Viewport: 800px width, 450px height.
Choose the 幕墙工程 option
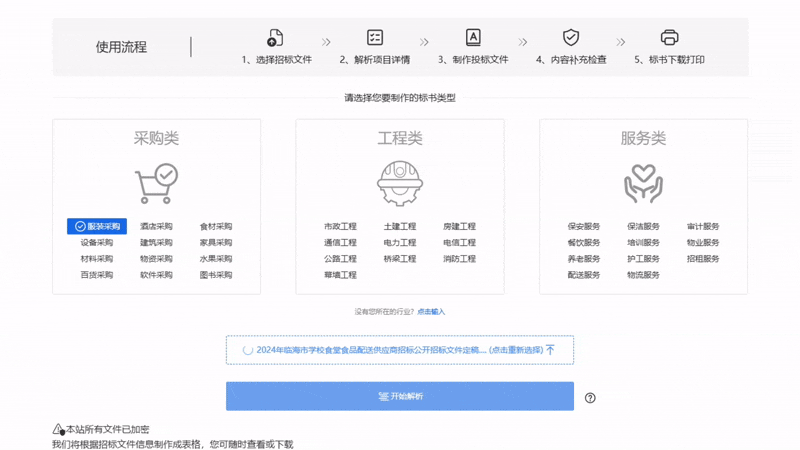tap(340, 275)
